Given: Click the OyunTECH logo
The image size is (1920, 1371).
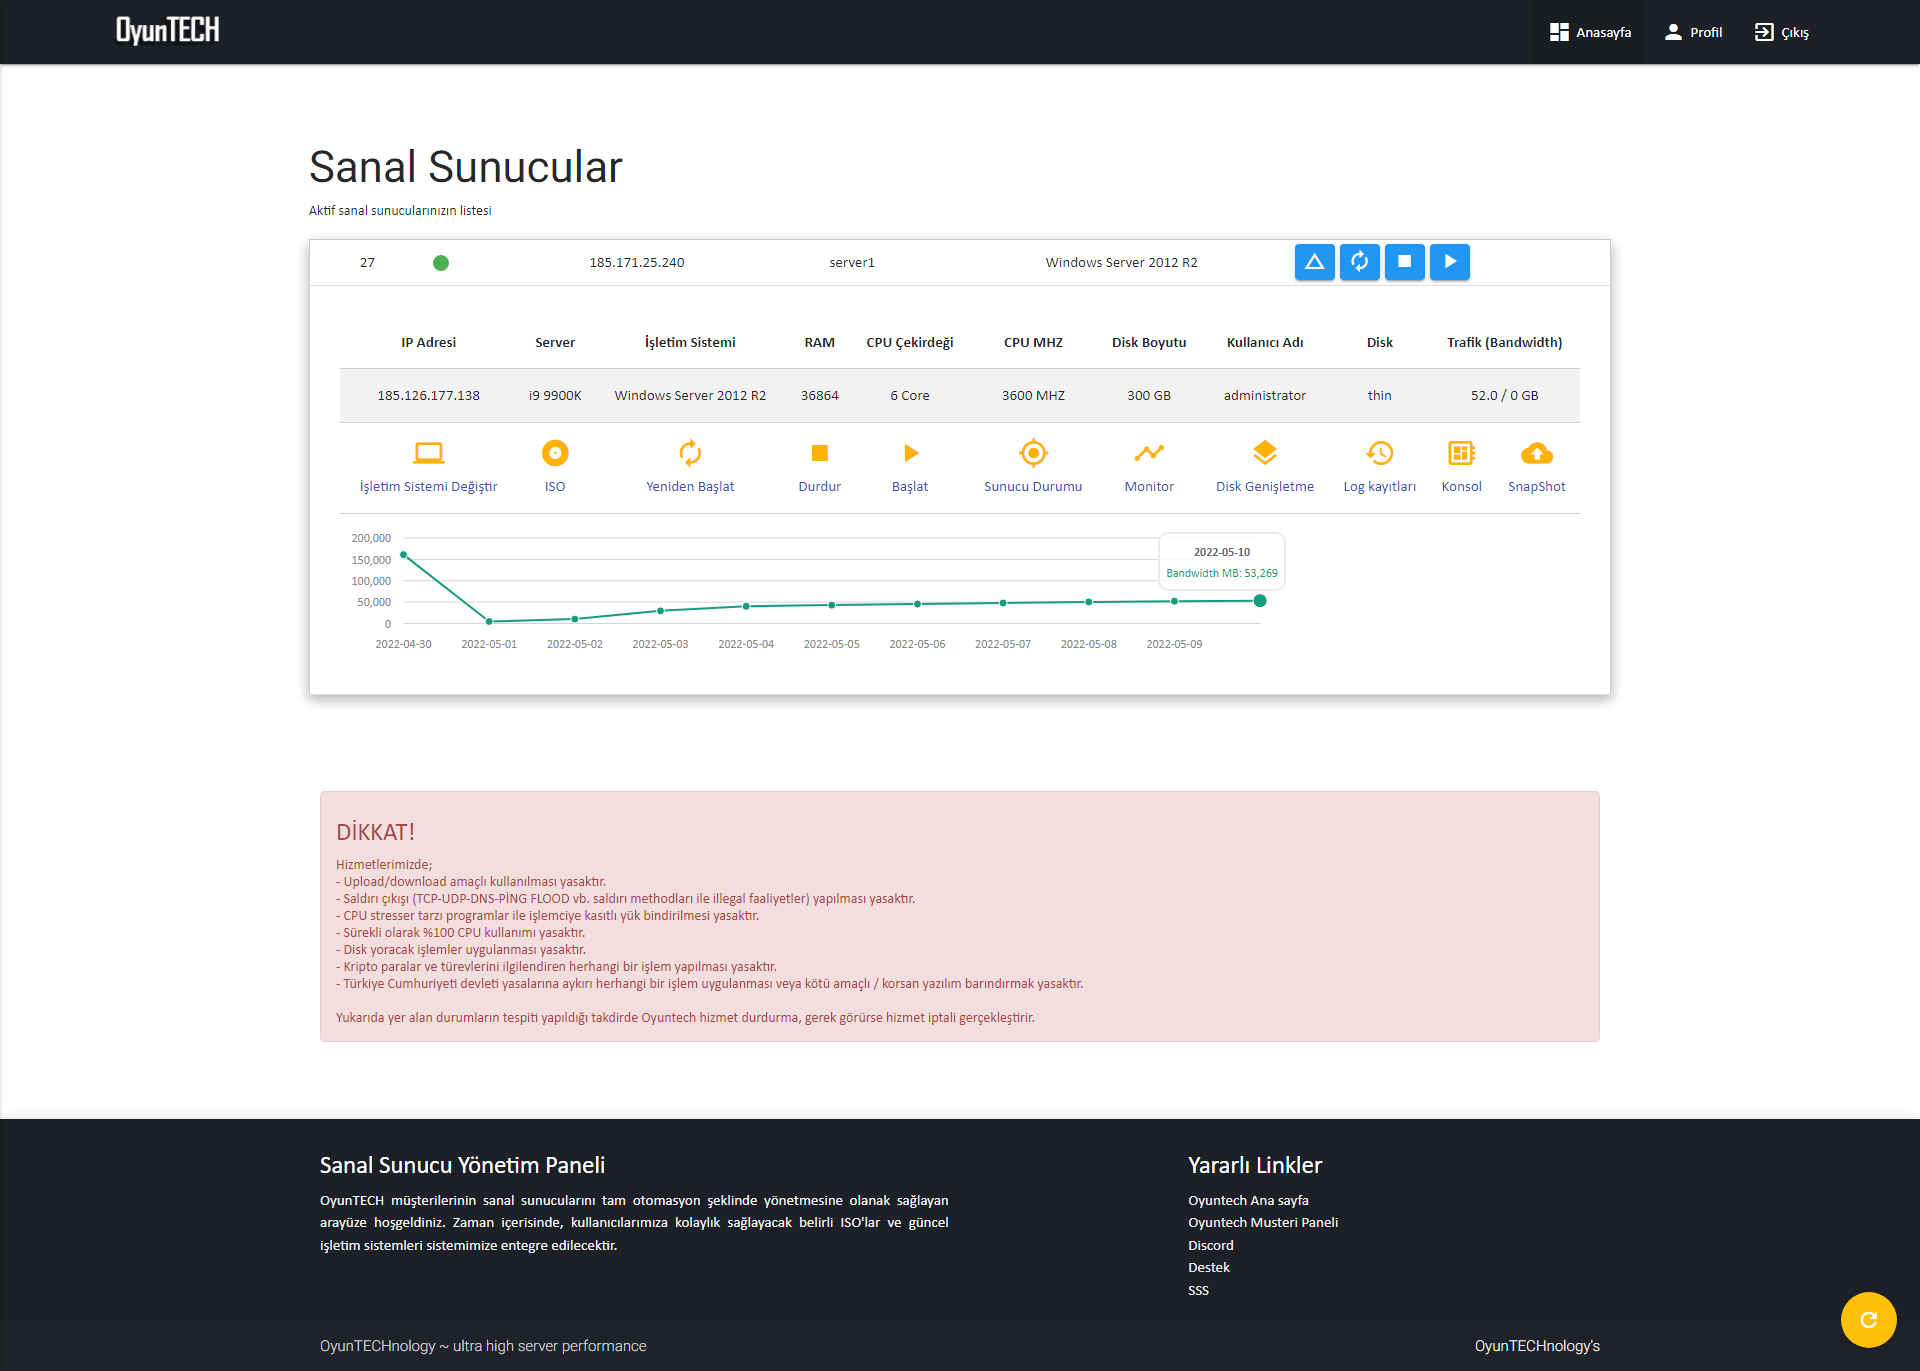Looking at the screenshot, I should (168, 31).
